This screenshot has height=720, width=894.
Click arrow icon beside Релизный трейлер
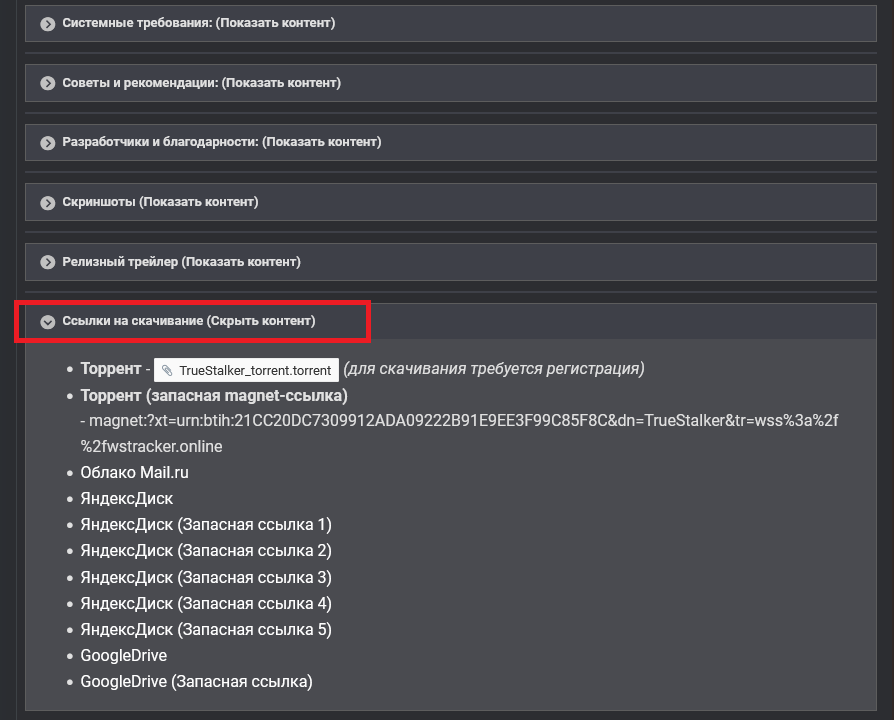(47, 263)
